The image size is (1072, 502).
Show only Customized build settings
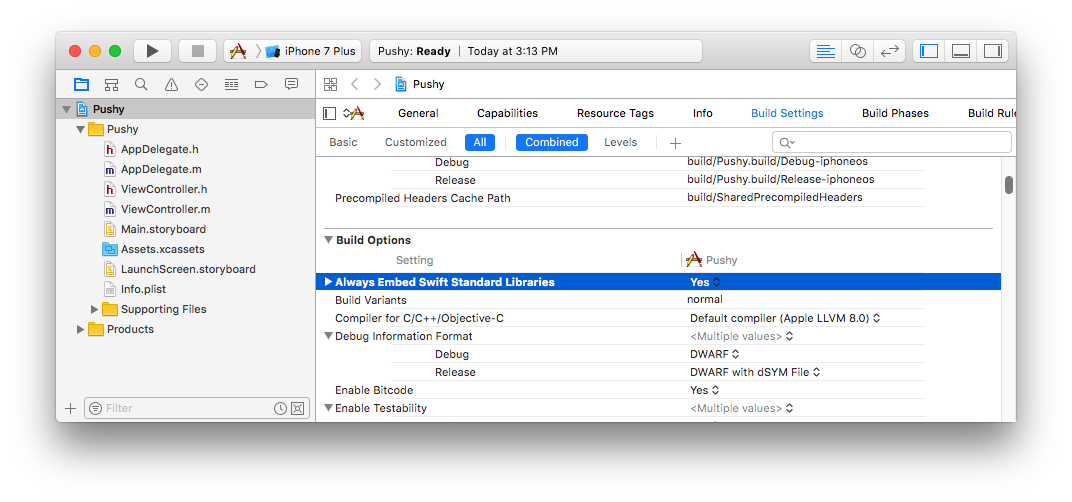click(416, 142)
